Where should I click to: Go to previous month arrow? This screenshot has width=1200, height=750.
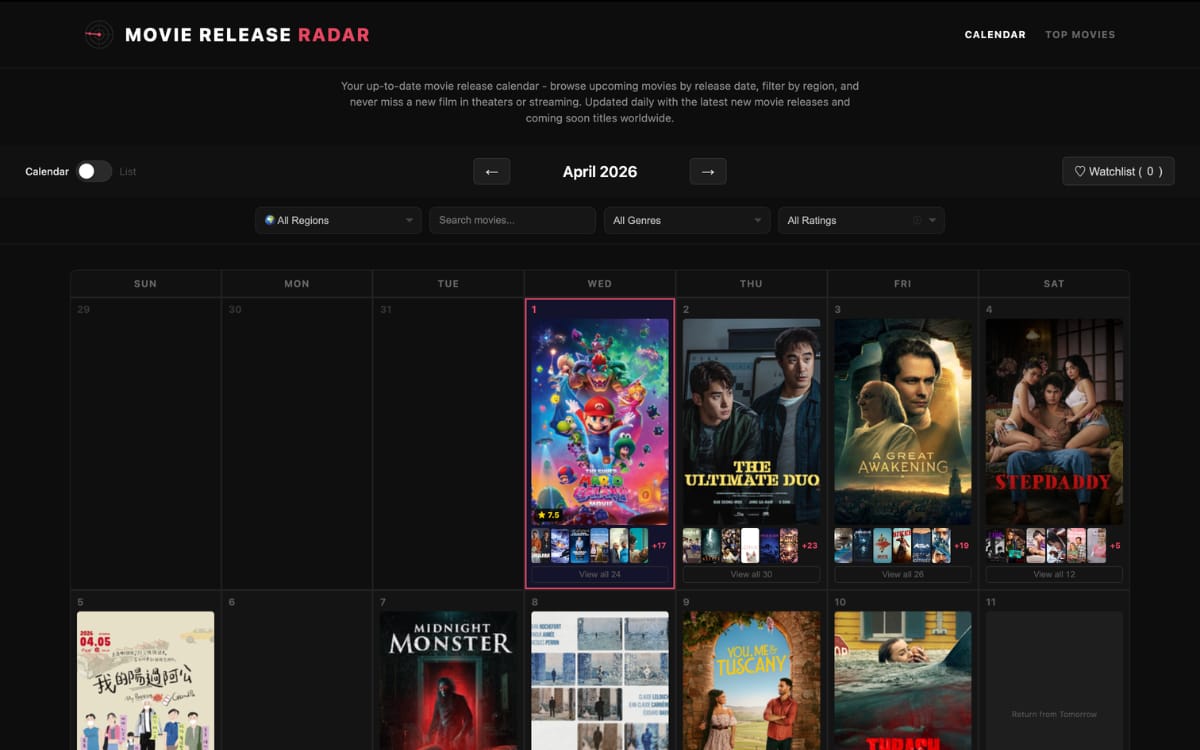tap(492, 171)
